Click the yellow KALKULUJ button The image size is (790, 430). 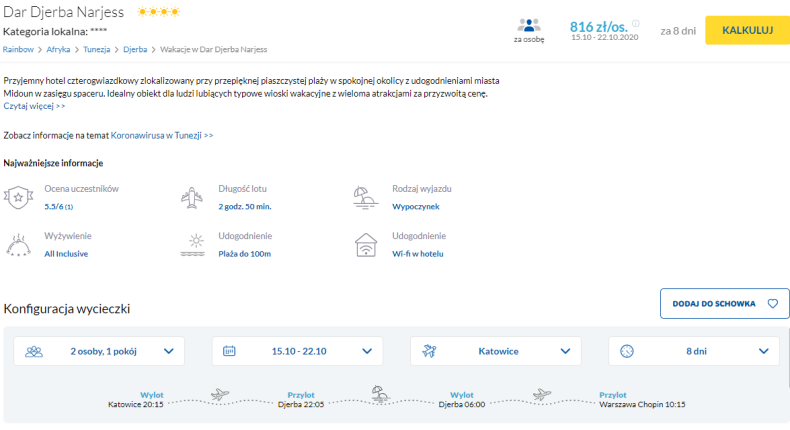pyautogui.click(x=747, y=30)
